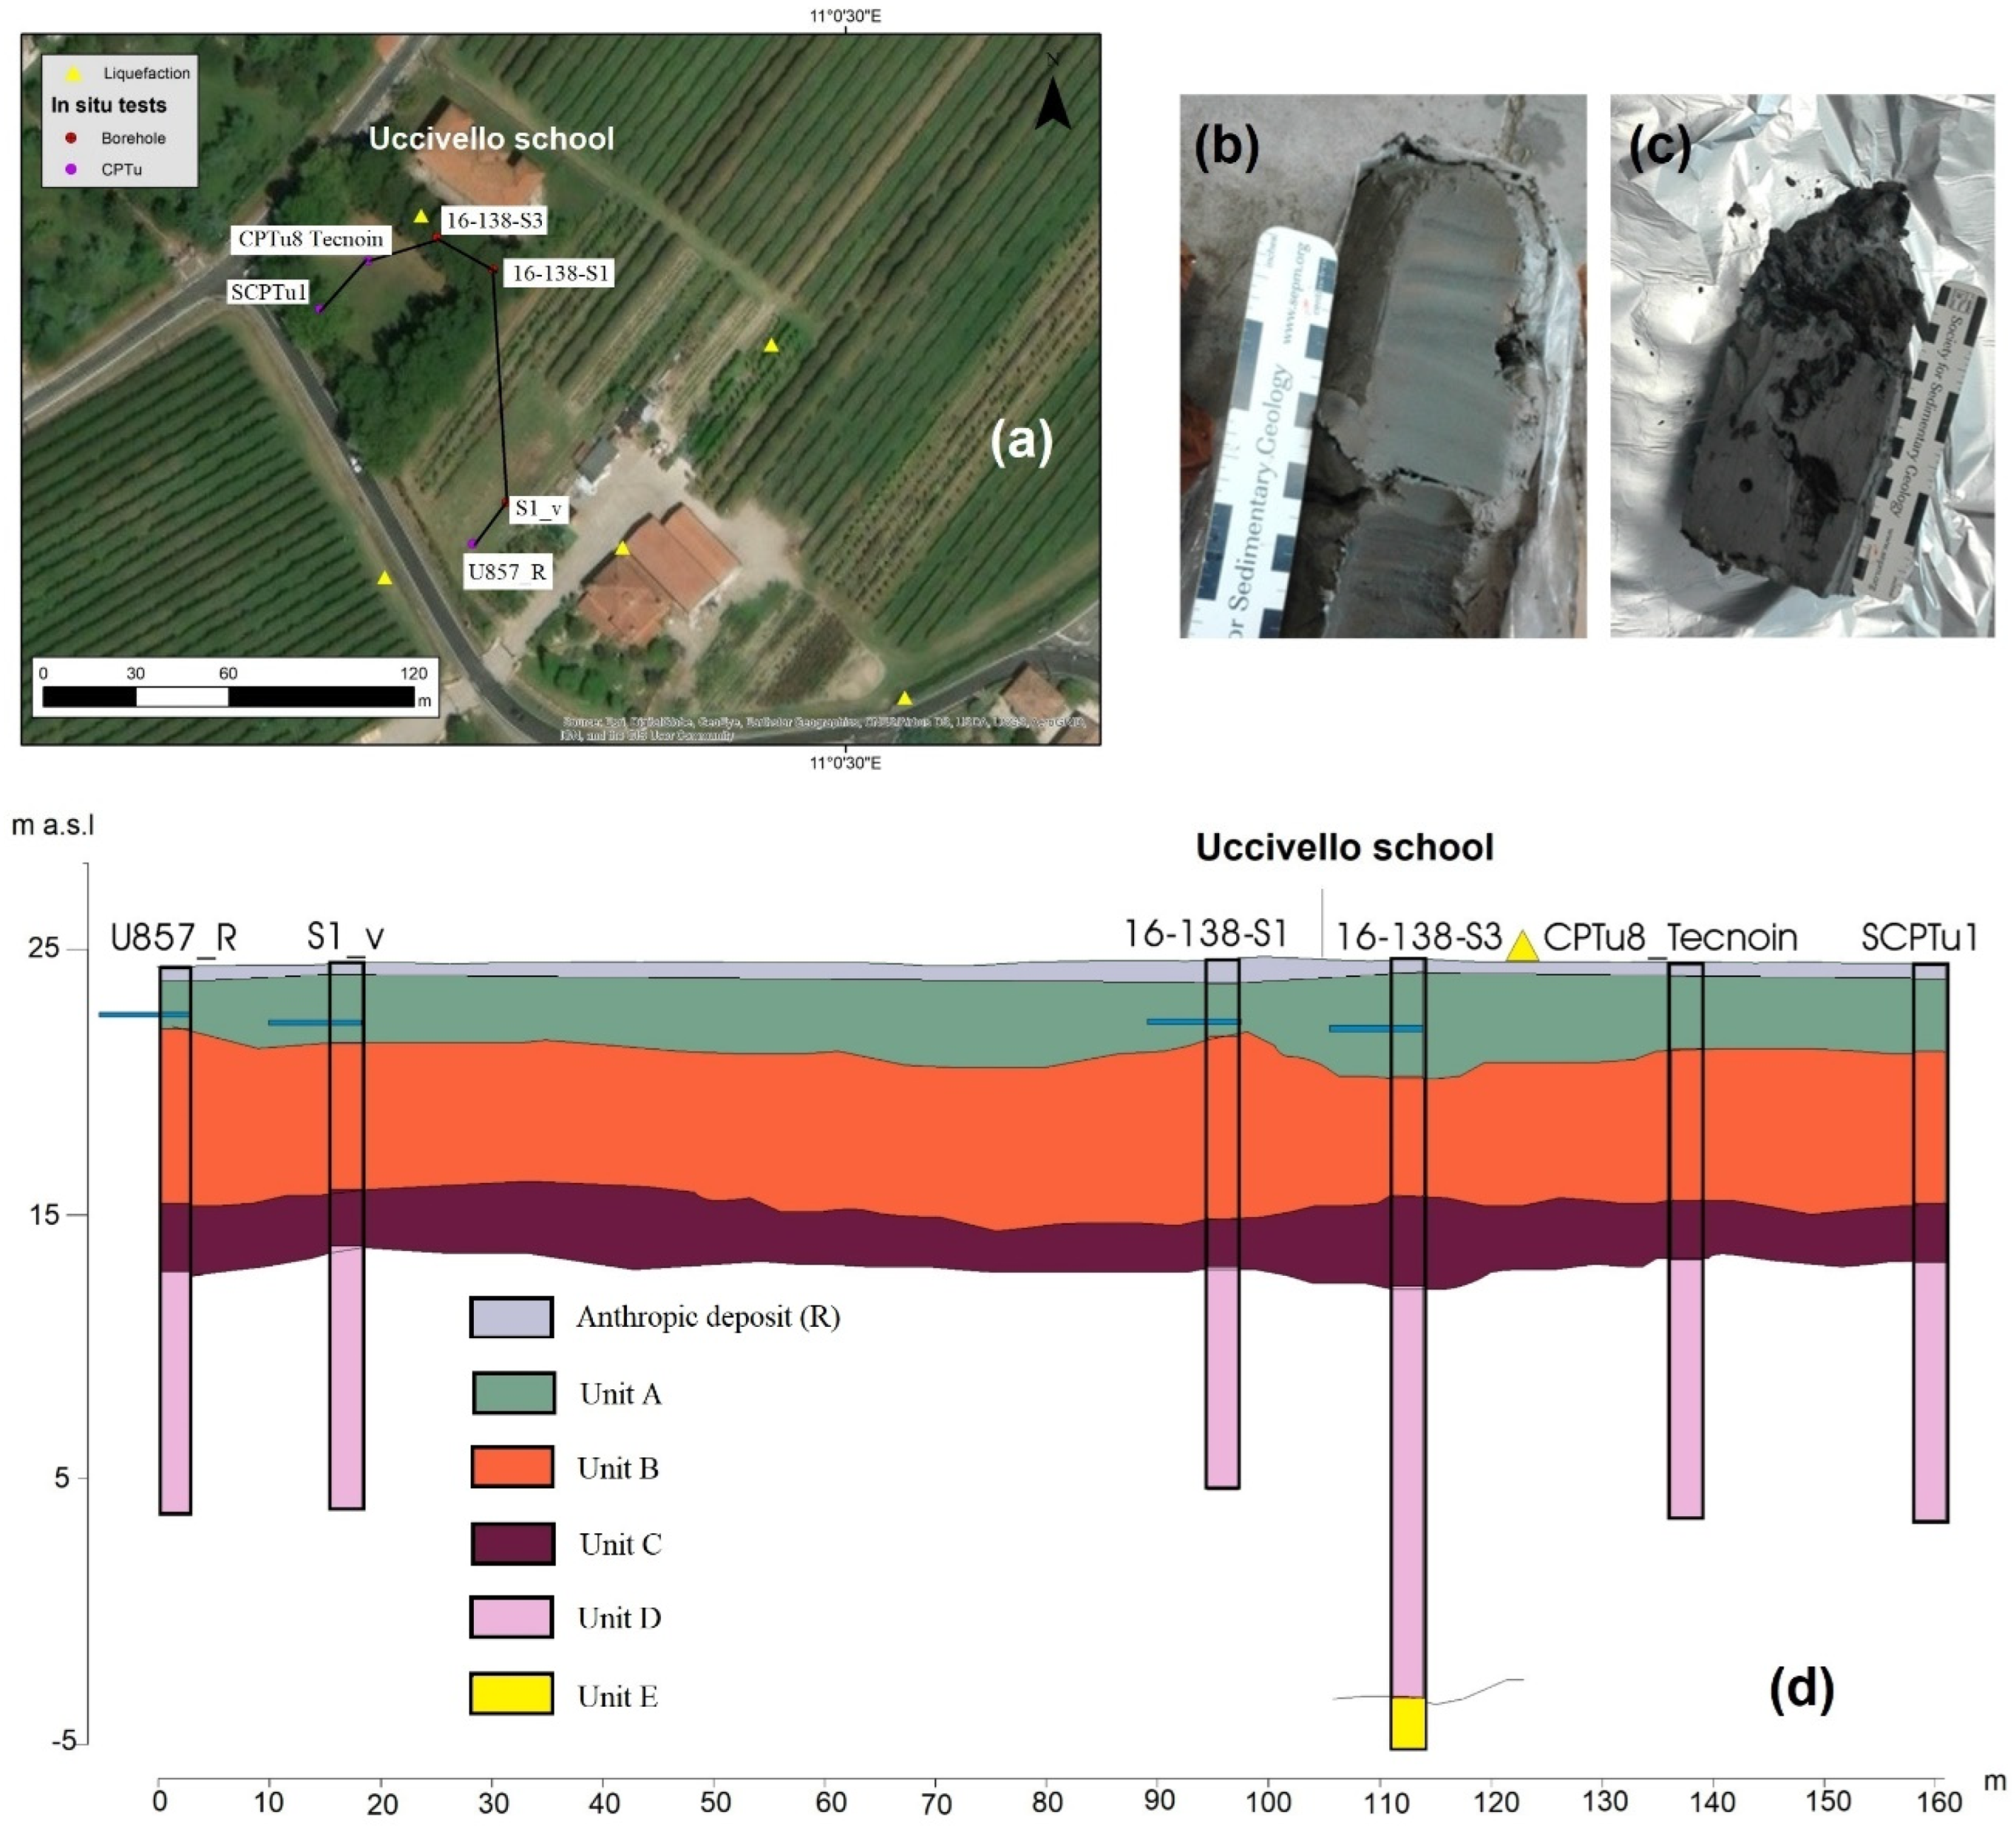Select the green Unit A legend swatch
2016x1837 pixels.
[x=513, y=1392]
